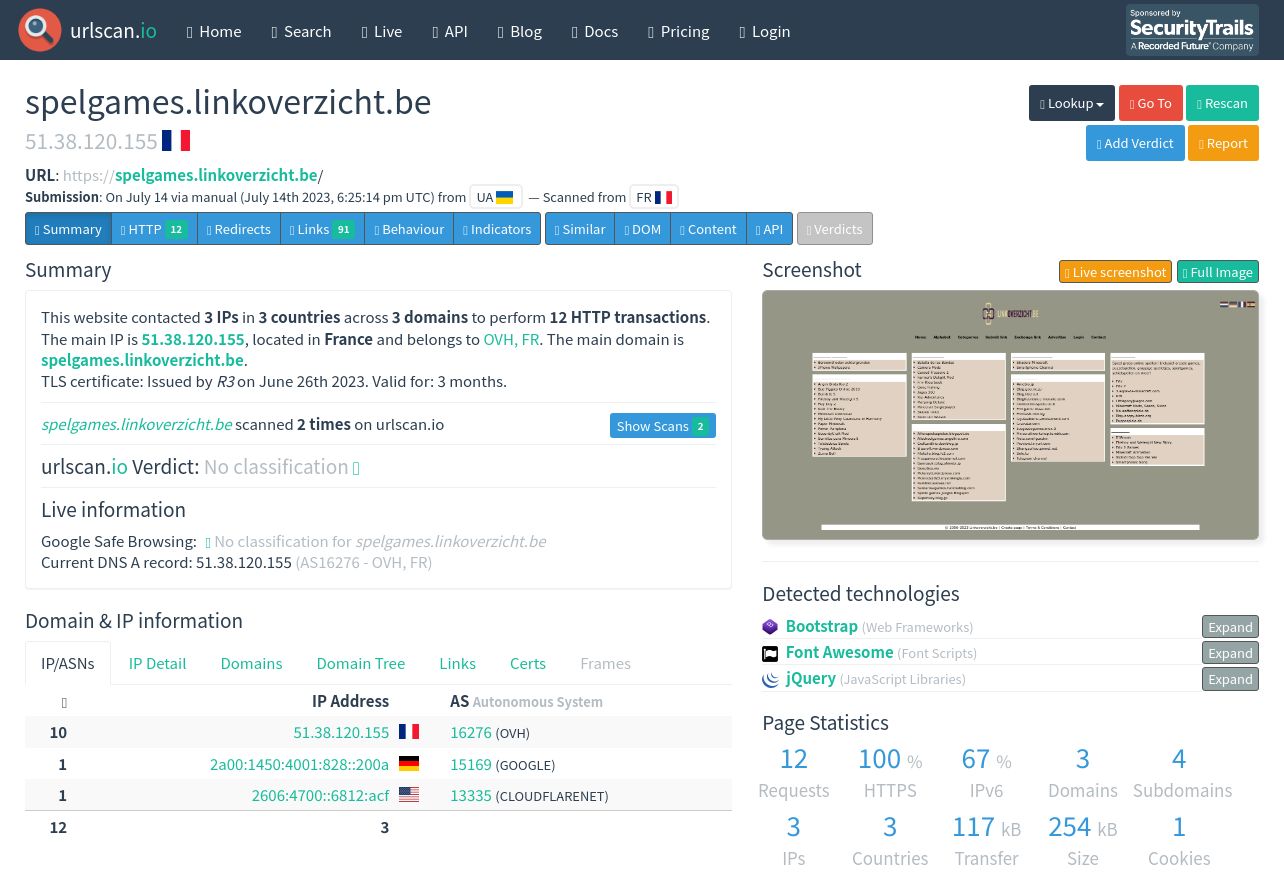This screenshot has width=1284, height=879.
Task: Open the DOM tab
Action: pos(643,228)
